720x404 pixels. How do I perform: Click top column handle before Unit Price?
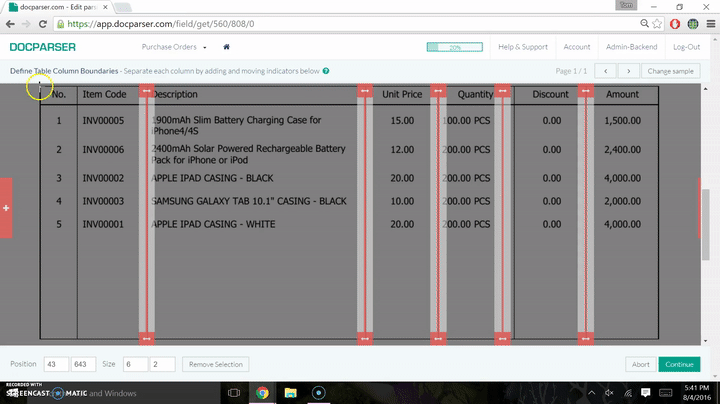tap(364, 91)
